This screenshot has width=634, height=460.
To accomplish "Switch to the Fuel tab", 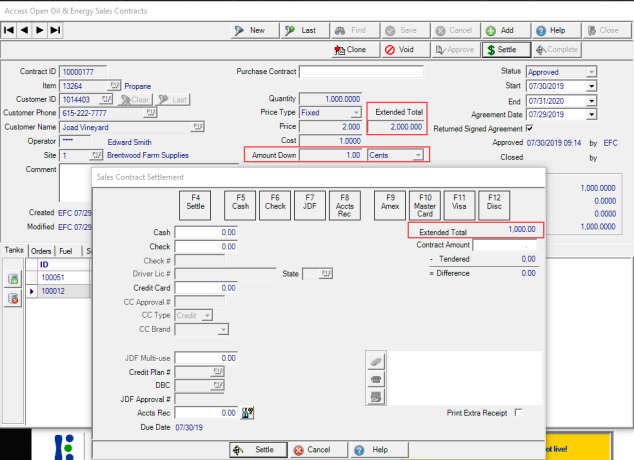I will (x=67, y=250).
